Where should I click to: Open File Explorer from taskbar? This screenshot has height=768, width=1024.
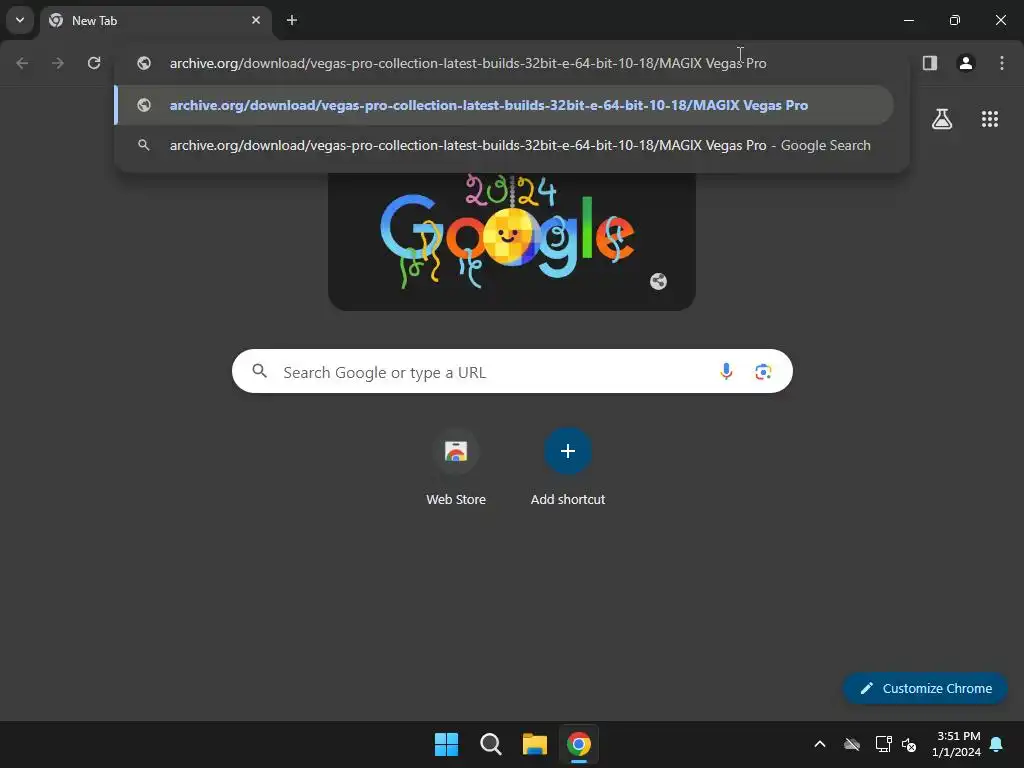(x=534, y=744)
